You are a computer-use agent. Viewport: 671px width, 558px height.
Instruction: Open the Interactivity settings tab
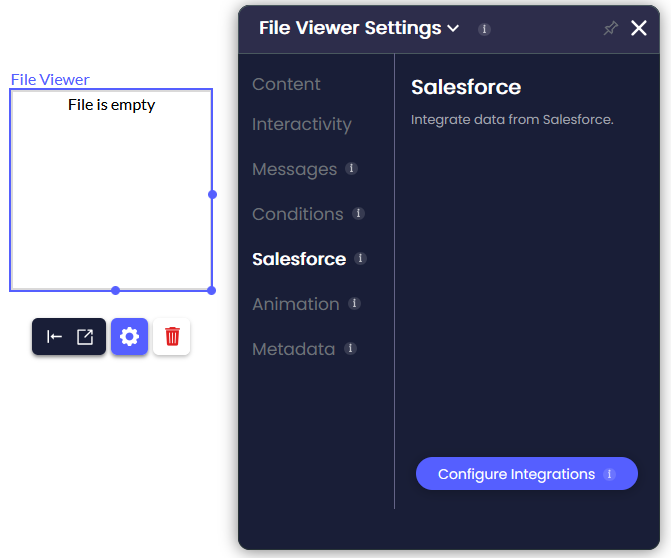point(302,125)
